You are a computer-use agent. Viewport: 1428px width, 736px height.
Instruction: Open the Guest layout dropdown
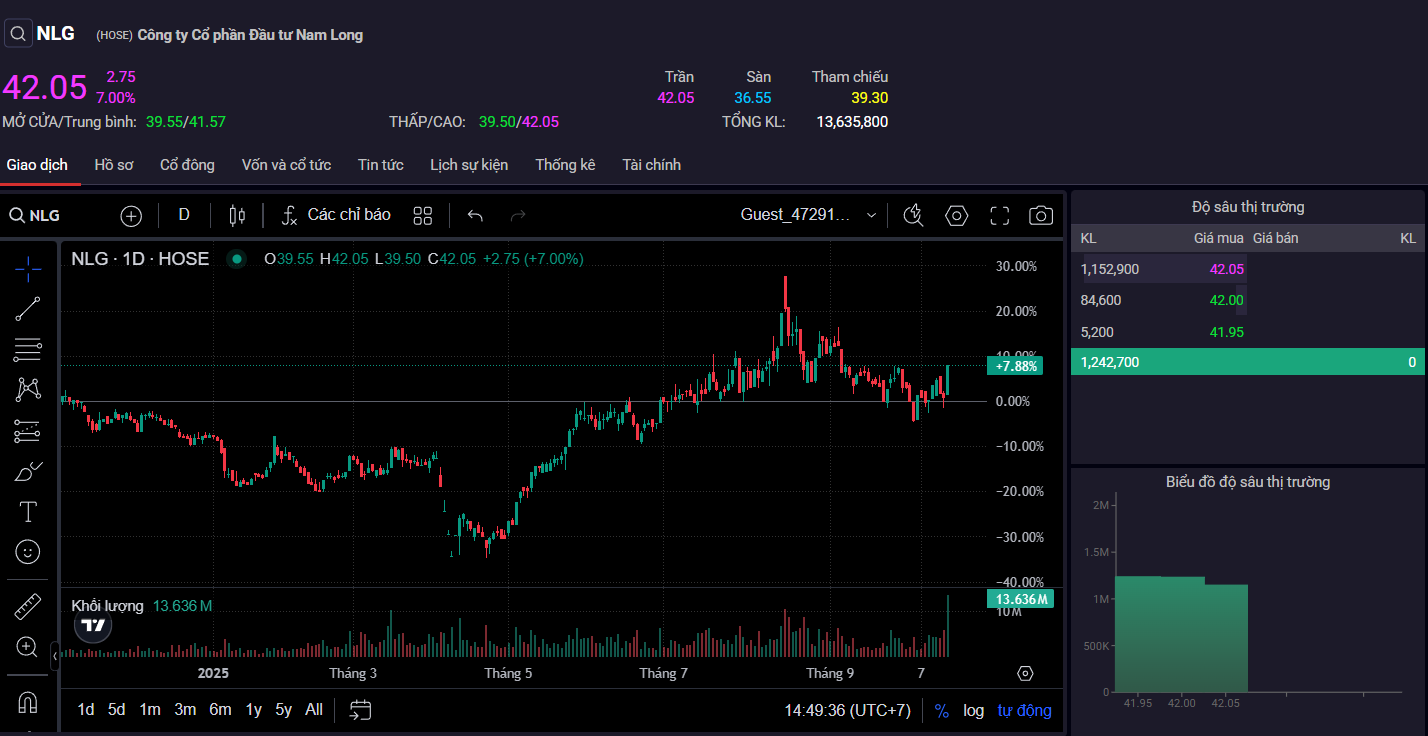click(x=809, y=215)
